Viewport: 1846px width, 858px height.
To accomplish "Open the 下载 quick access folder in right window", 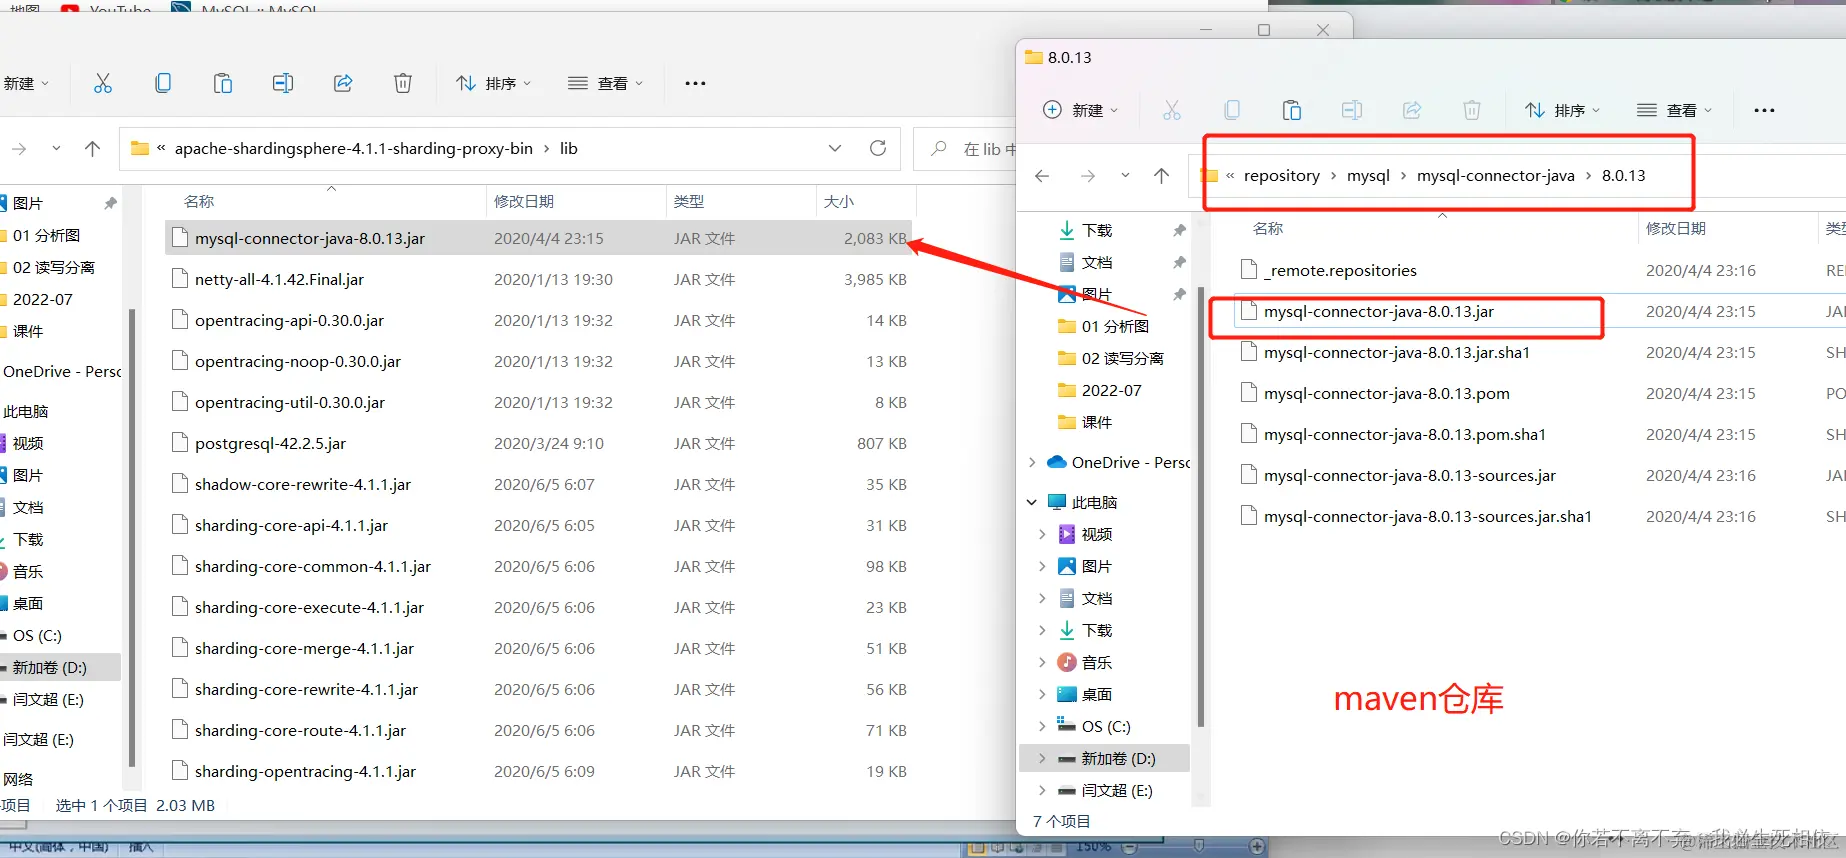I will tap(1096, 230).
